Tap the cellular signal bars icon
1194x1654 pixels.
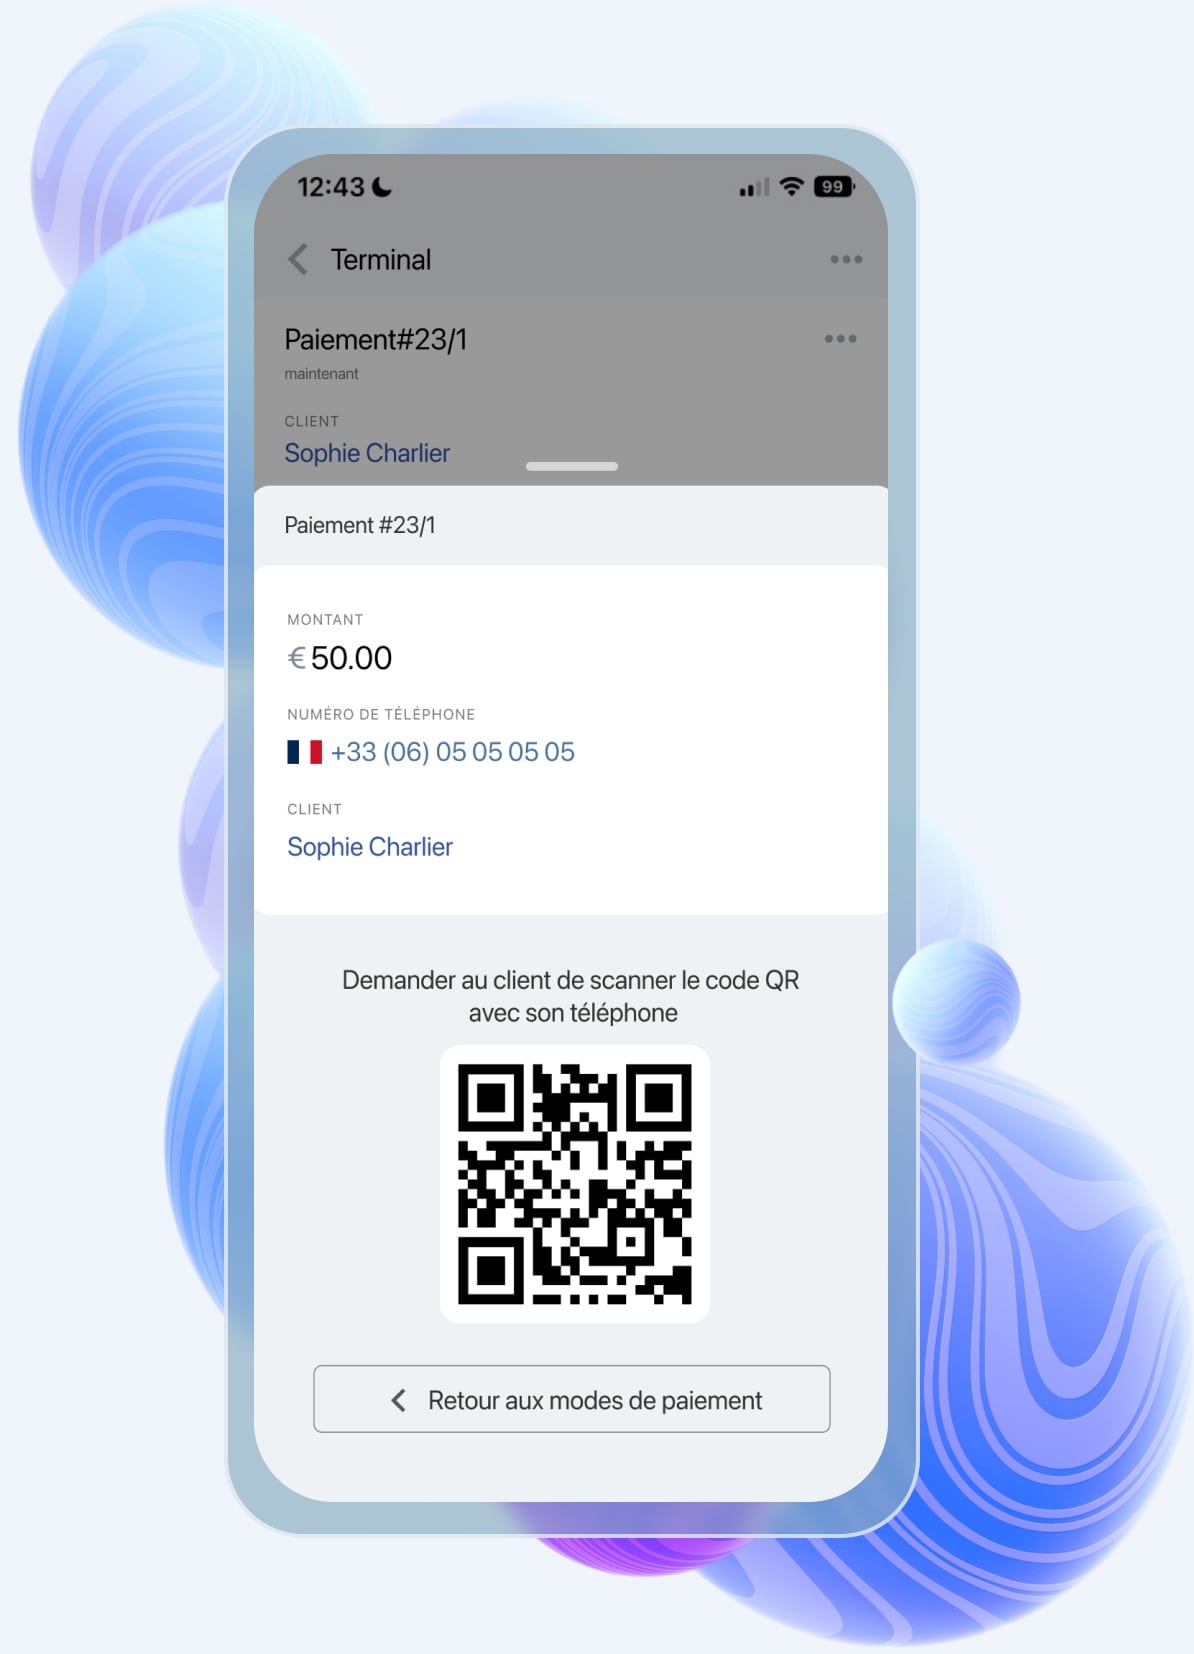click(754, 187)
